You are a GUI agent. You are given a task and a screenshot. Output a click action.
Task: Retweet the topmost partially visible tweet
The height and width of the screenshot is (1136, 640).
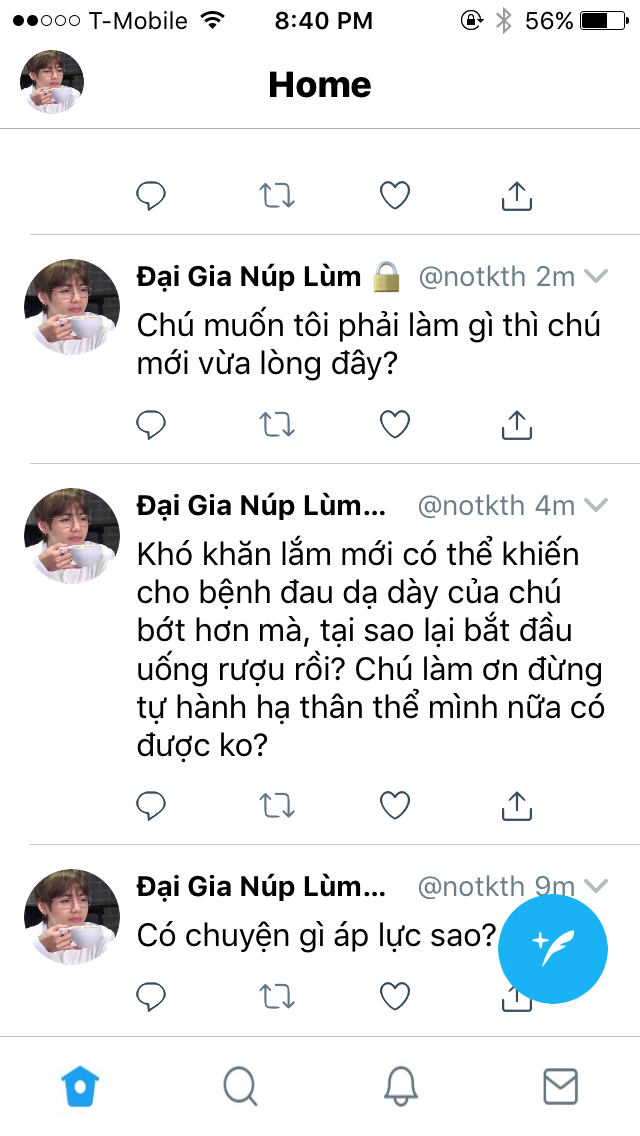coord(277,196)
